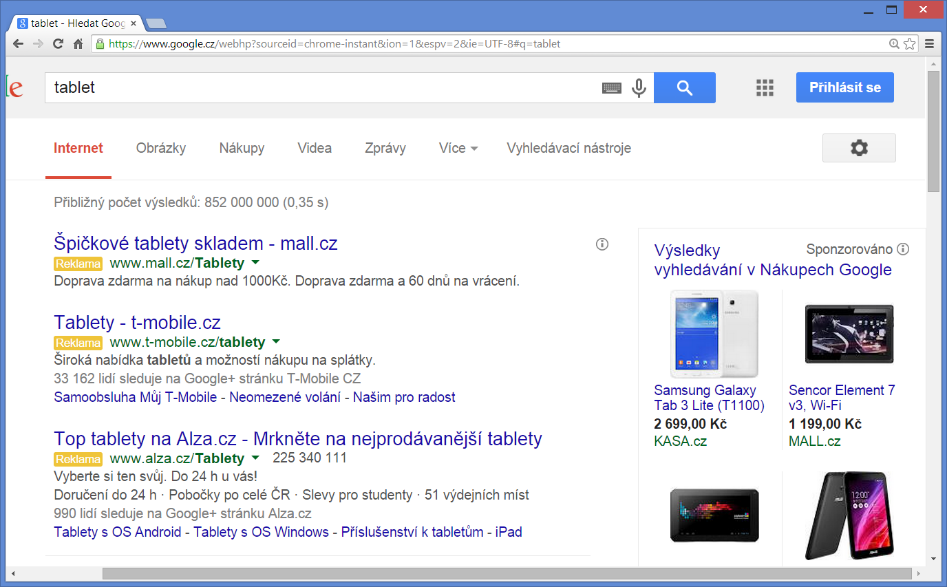Open a new browser tab
The image size is (947, 587).
[x=156, y=24]
